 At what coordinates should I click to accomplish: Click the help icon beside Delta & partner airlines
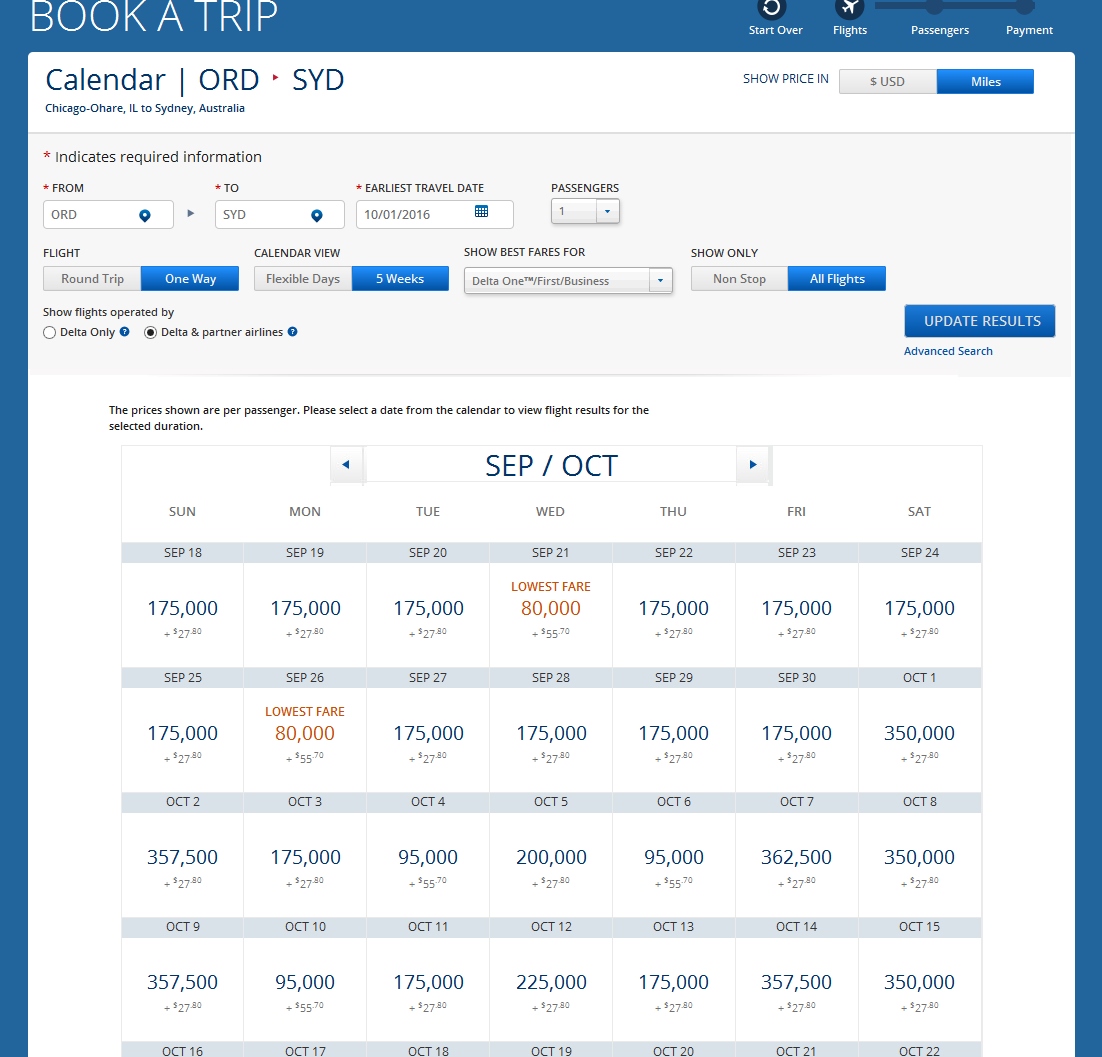tap(293, 332)
